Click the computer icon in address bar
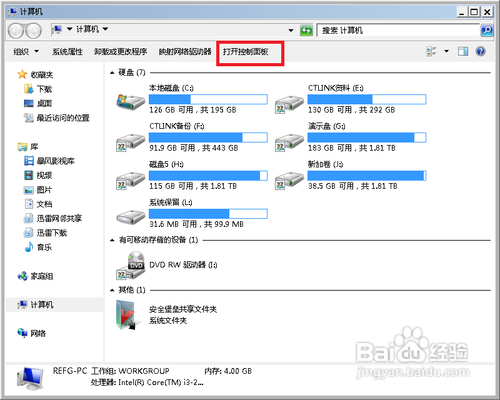500x400 pixels. point(57,30)
